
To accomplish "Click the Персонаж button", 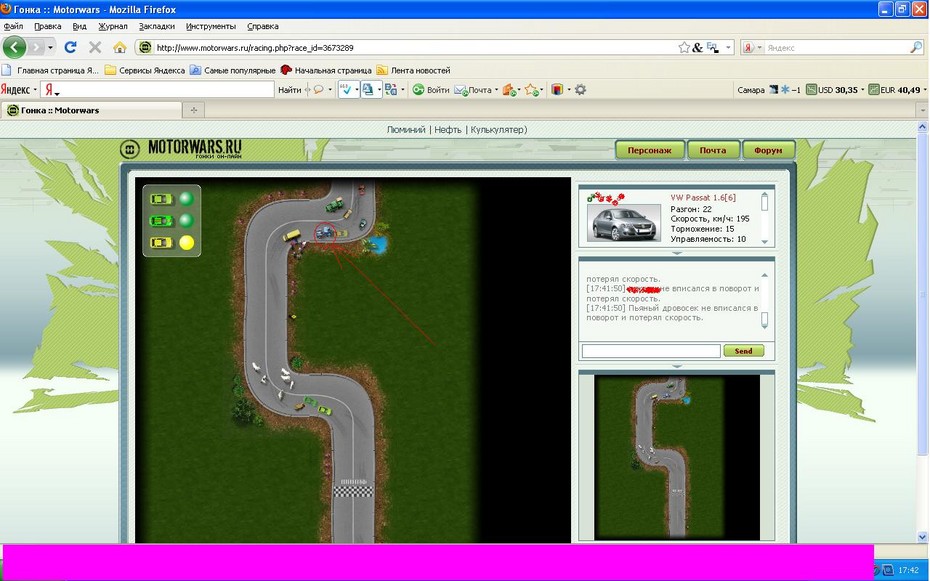I will [649, 151].
